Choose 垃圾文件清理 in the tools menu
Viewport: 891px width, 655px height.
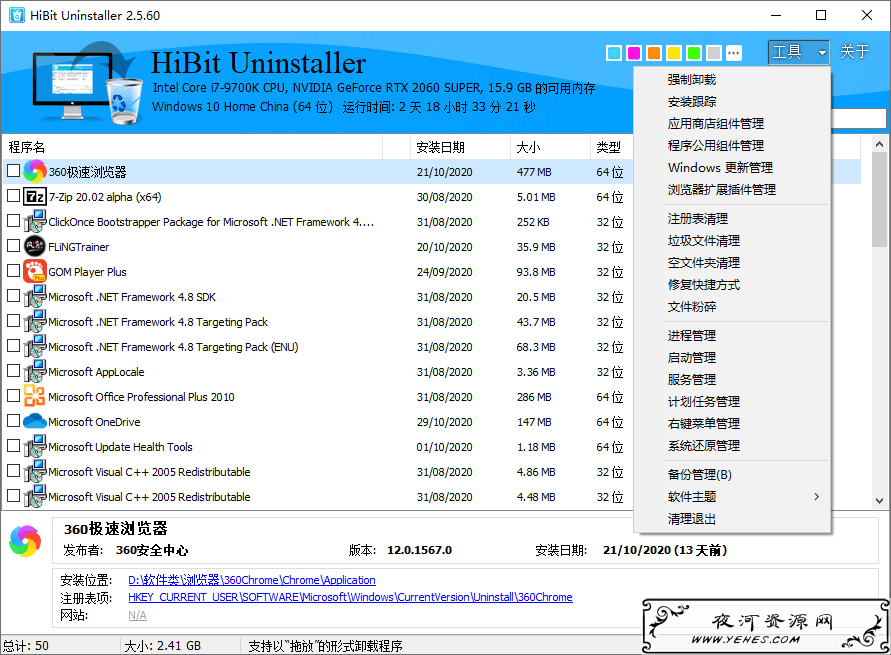click(703, 241)
